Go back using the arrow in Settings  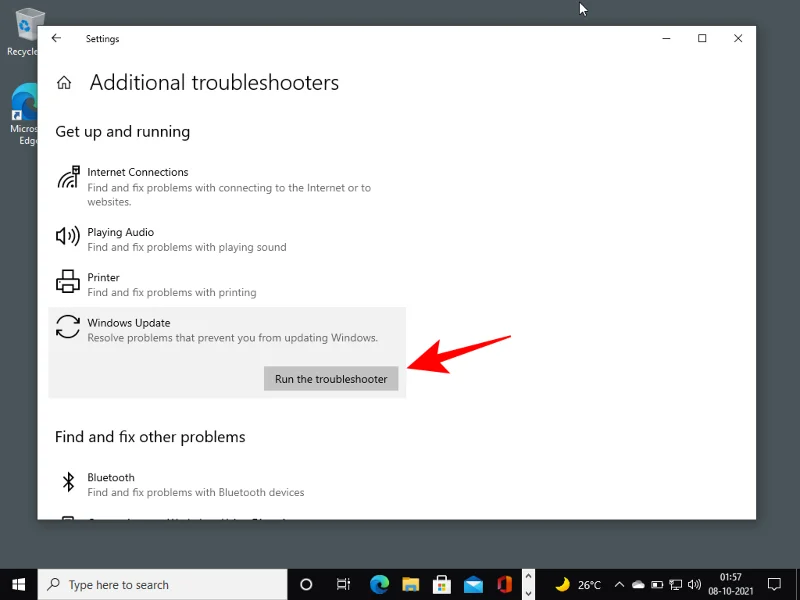56,38
